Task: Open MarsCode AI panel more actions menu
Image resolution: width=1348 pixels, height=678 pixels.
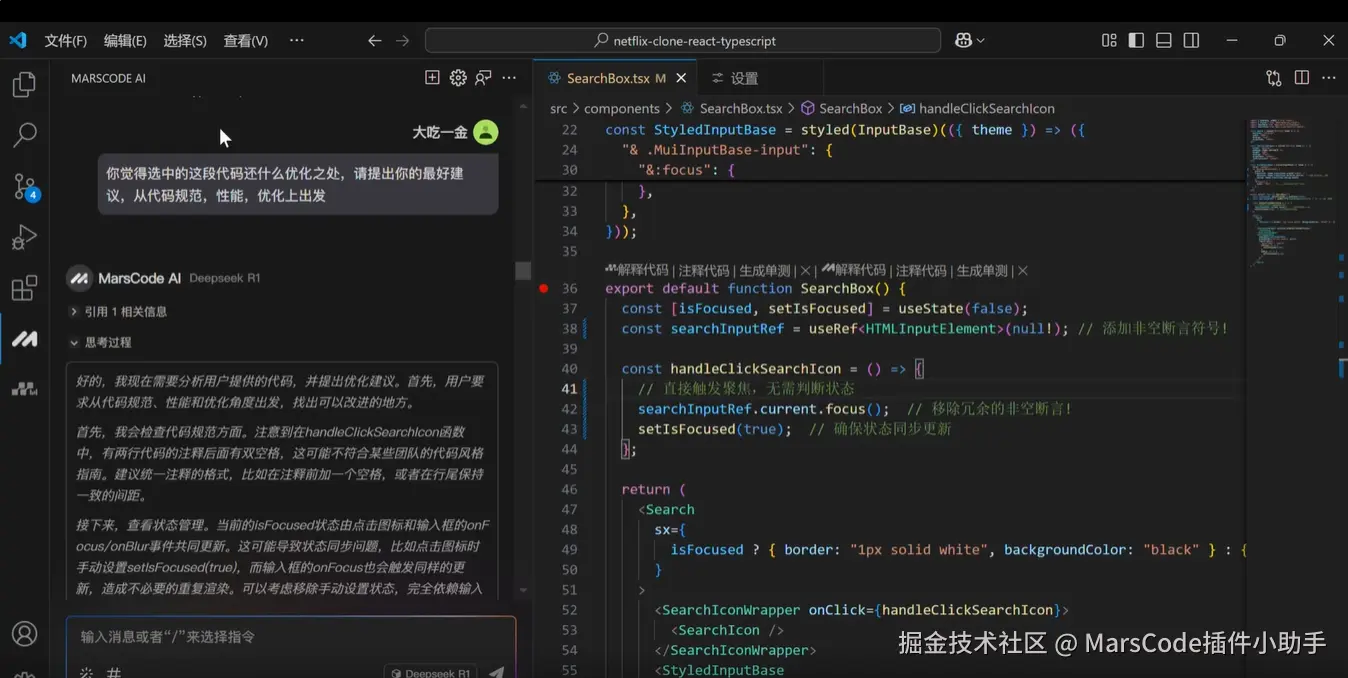Action: [509, 78]
